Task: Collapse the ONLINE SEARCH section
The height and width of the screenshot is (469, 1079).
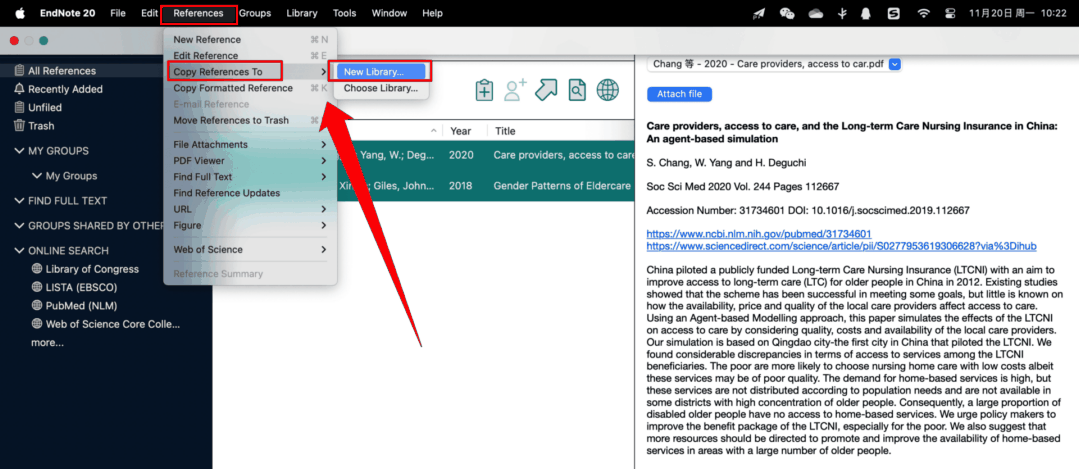Action: coord(20,250)
